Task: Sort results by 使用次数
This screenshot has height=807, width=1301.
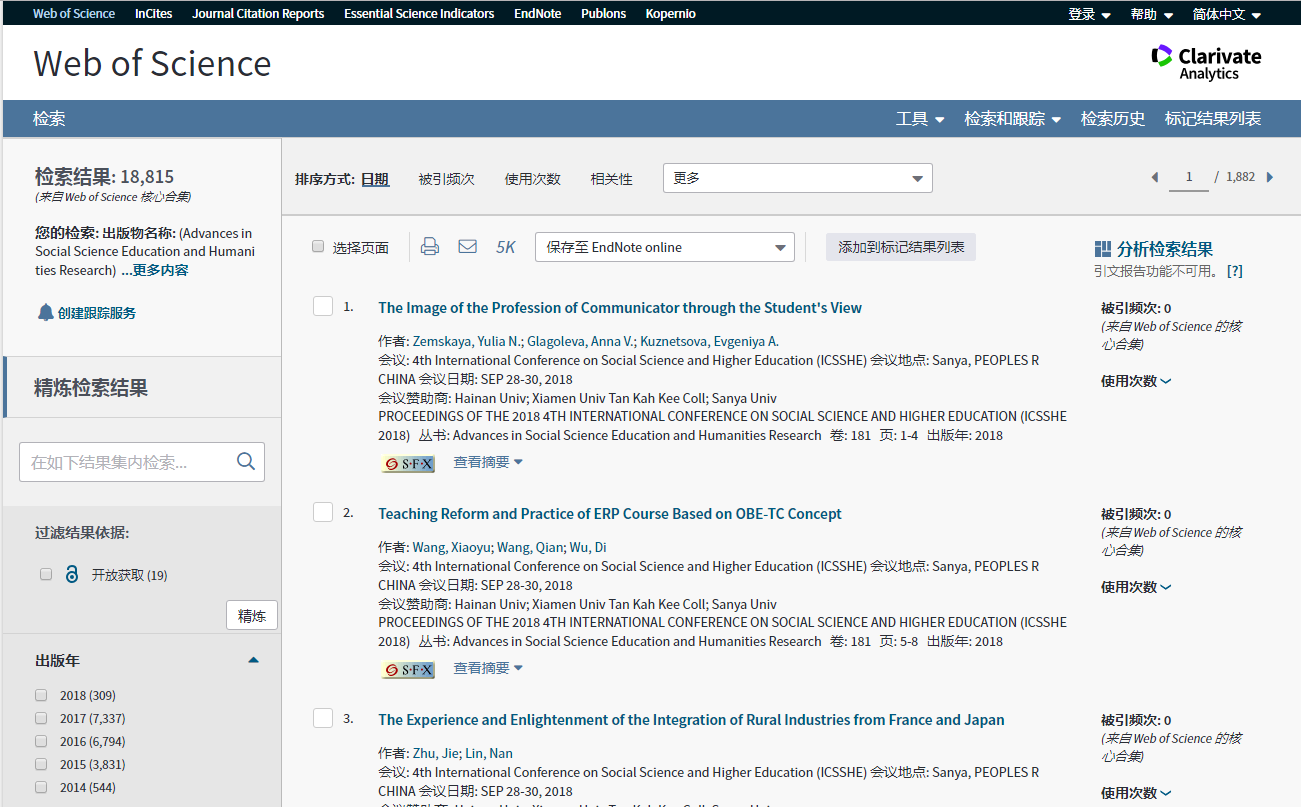Action: 532,179
